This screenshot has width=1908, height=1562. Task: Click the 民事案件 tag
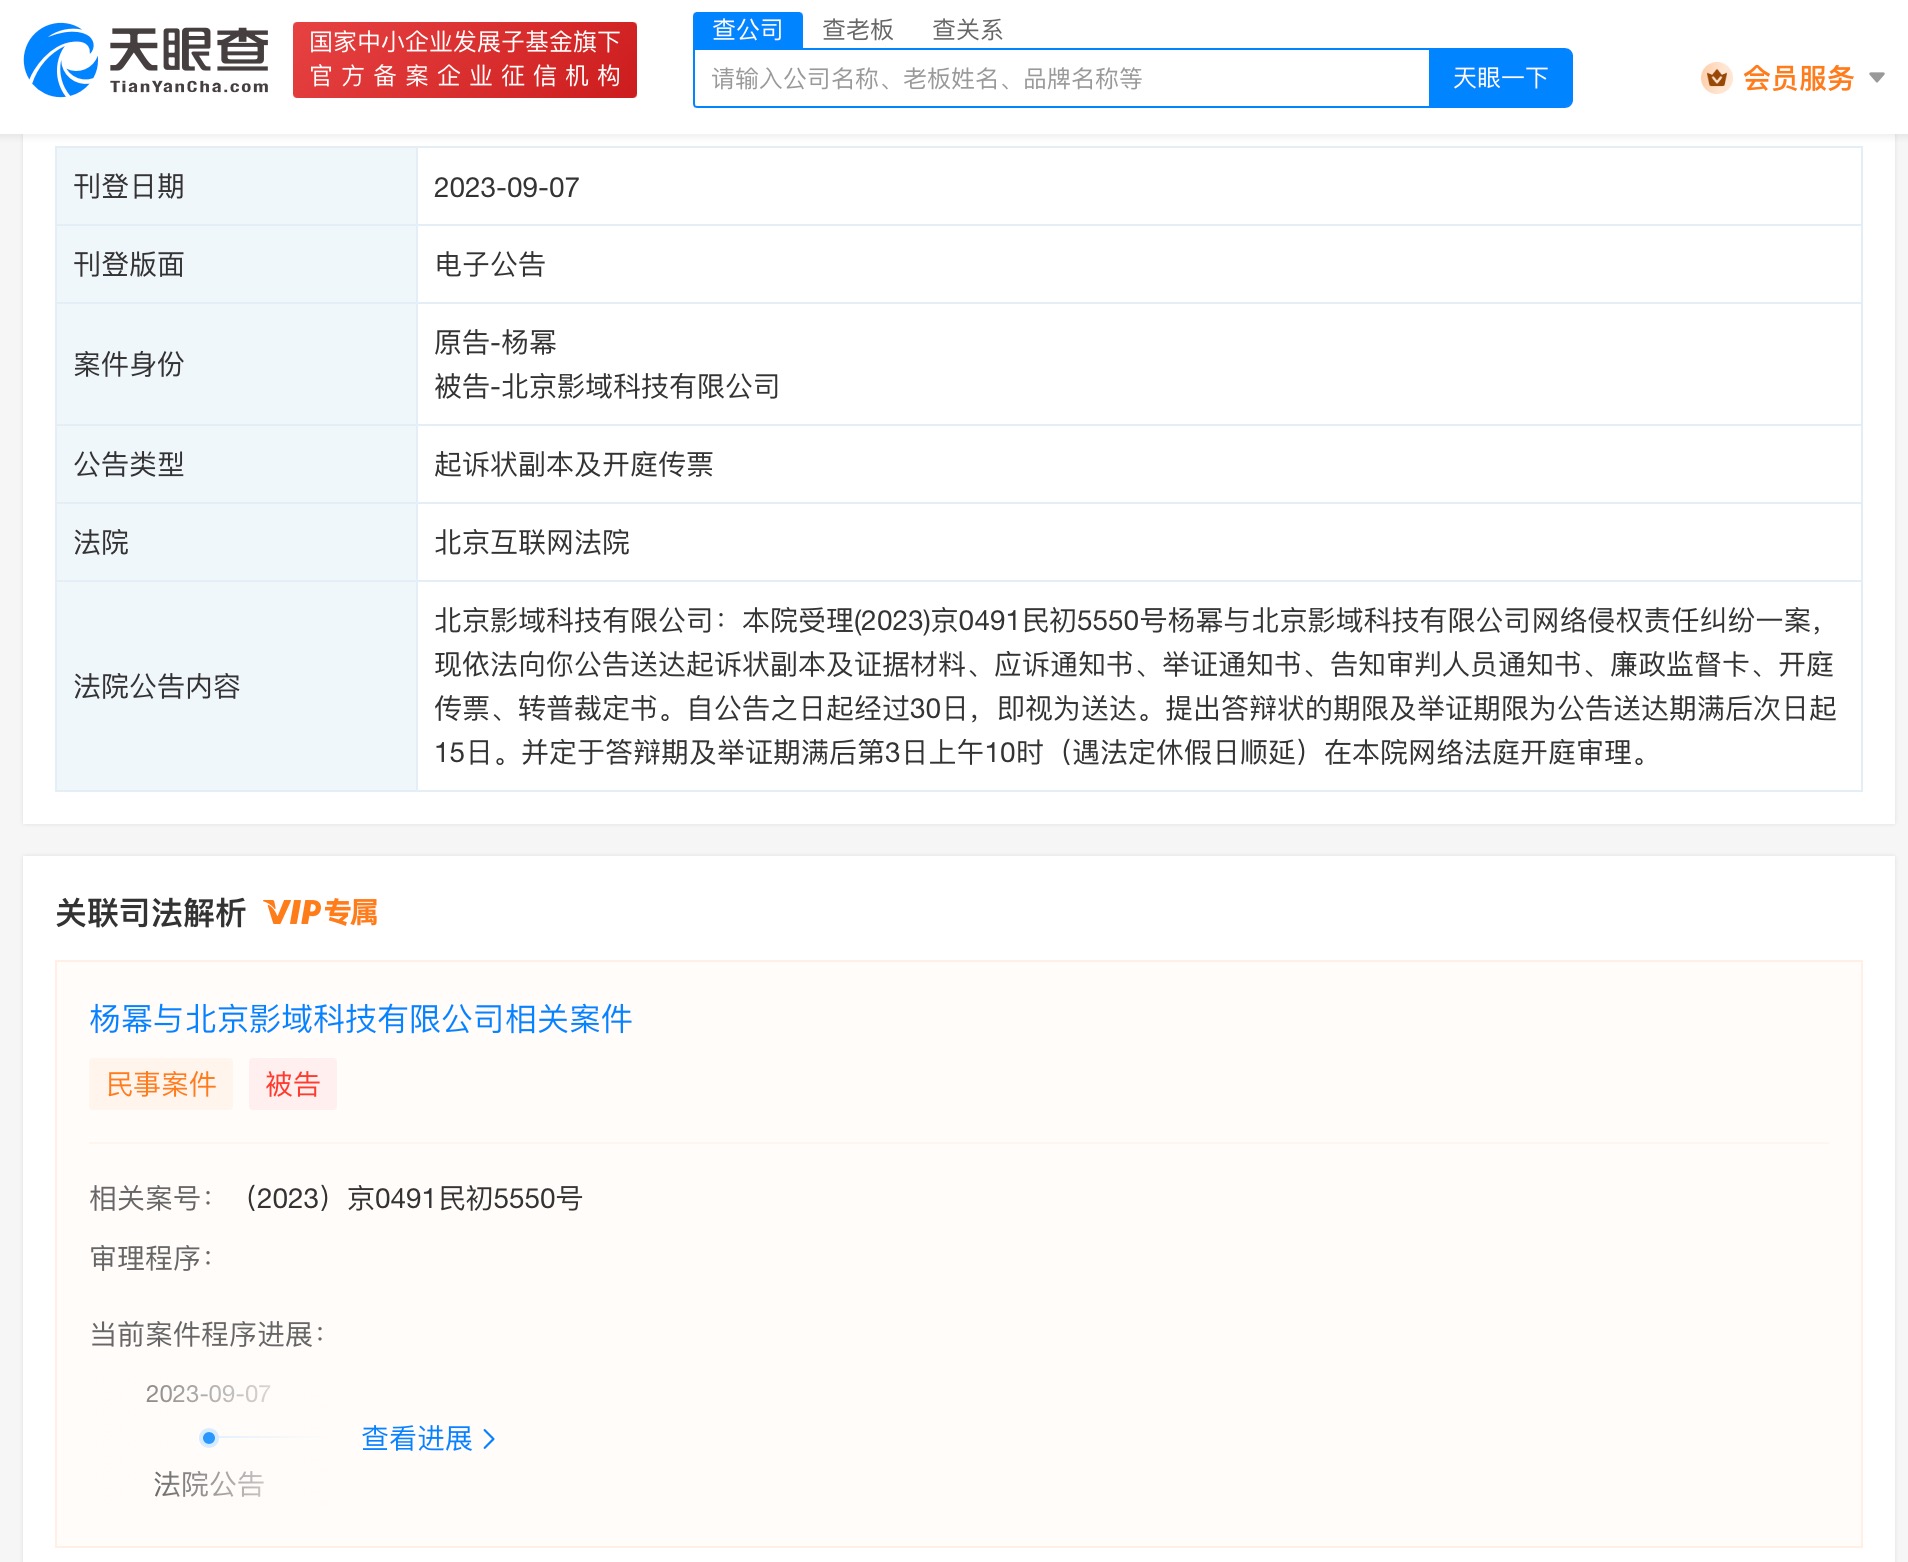(x=161, y=1084)
